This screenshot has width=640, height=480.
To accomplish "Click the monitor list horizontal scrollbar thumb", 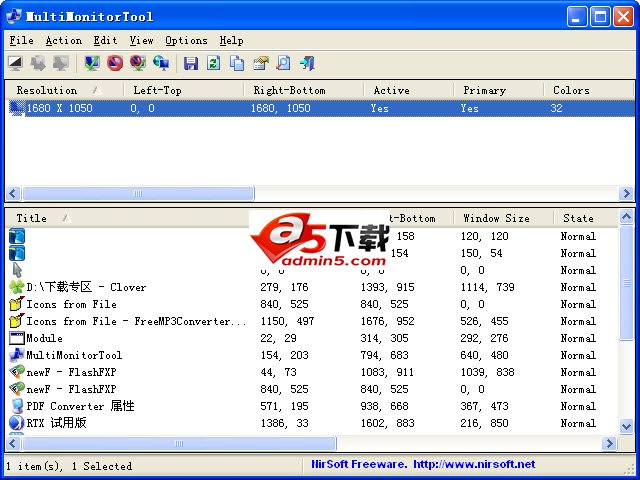I will pos(138,193).
